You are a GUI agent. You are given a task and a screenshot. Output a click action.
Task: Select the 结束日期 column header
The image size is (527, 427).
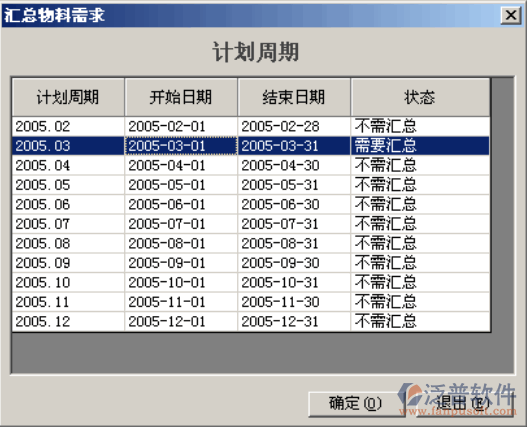[x=294, y=98]
